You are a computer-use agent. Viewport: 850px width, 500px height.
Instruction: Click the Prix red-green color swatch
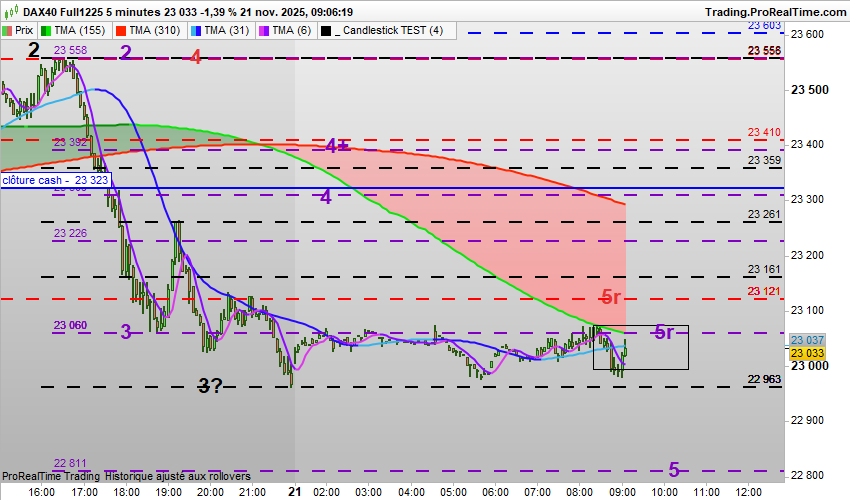click(7, 31)
